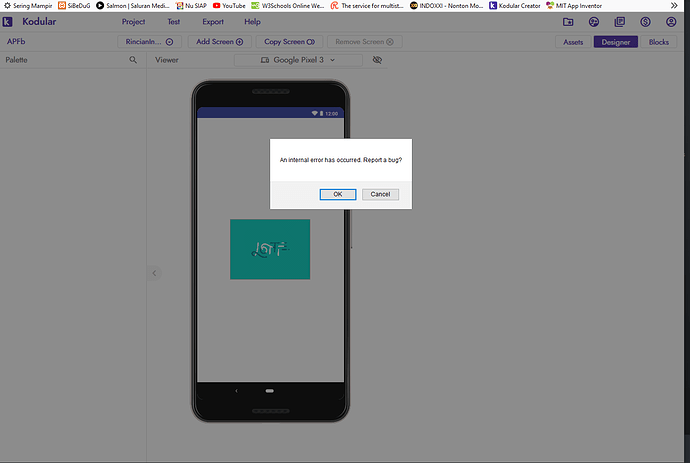The height and width of the screenshot is (463, 690).
Task: Open the SiBeDuG bookmark
Action: [74, 6]
